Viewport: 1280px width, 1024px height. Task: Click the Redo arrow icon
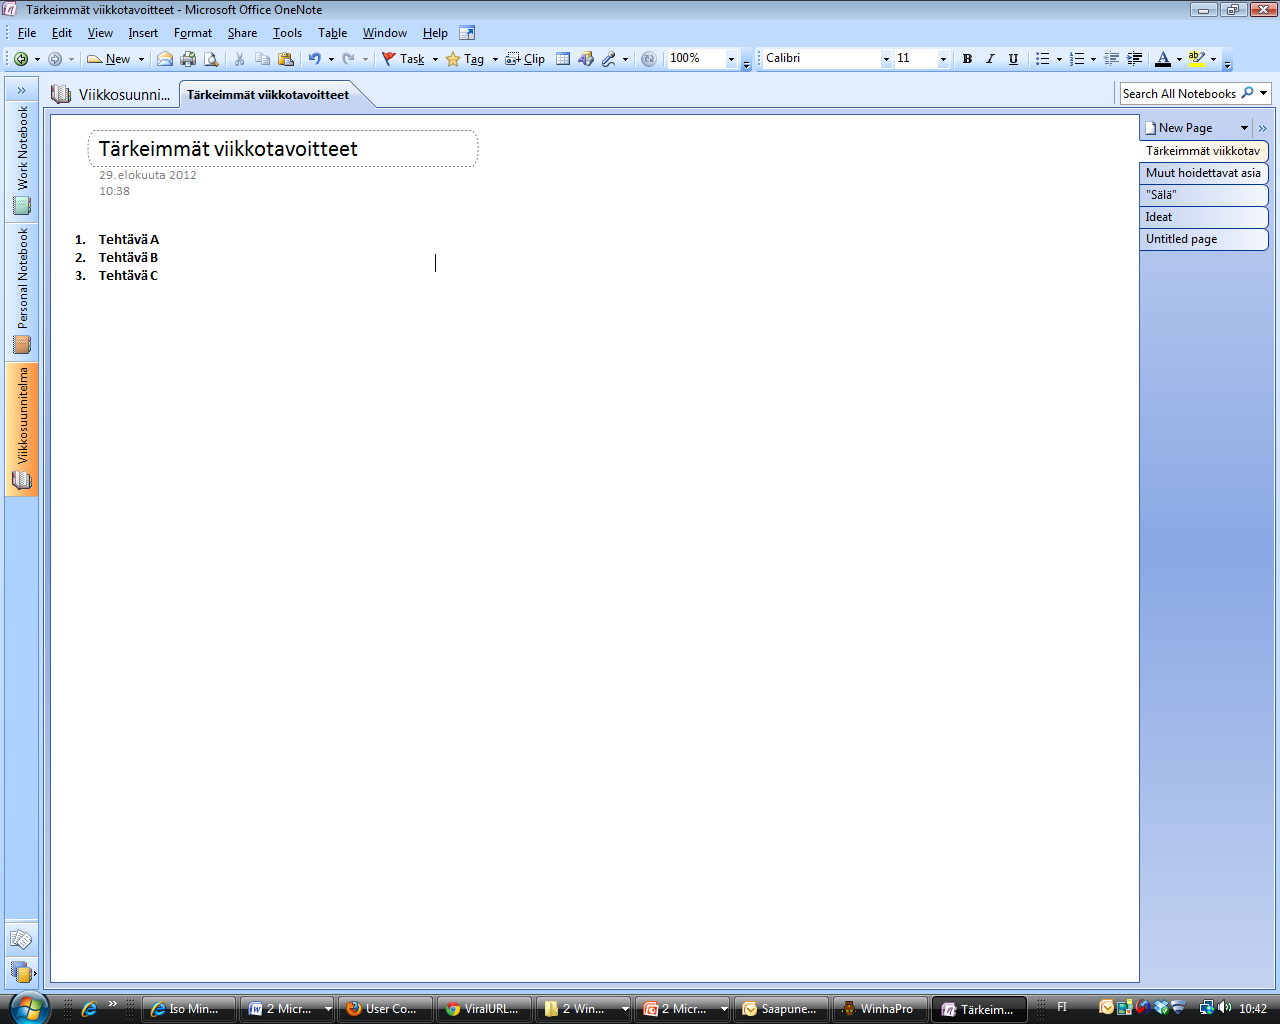point(348,59)
